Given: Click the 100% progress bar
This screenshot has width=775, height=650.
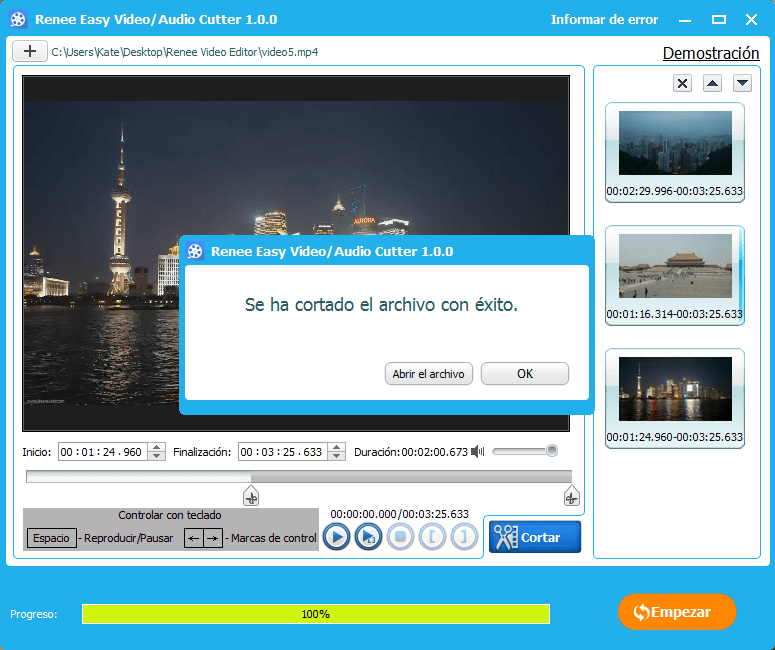Looking at the screenshot, I should (316, 614).
